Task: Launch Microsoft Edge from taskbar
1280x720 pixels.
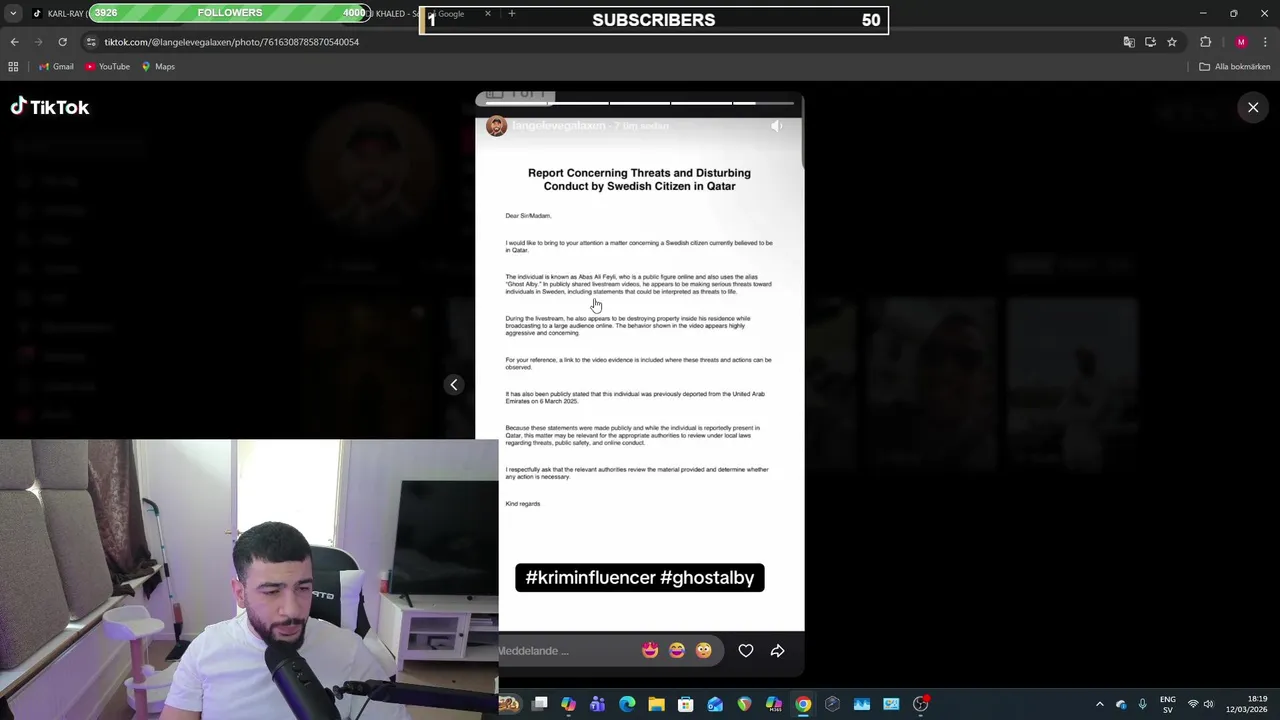Action: [x=627, y=704]
